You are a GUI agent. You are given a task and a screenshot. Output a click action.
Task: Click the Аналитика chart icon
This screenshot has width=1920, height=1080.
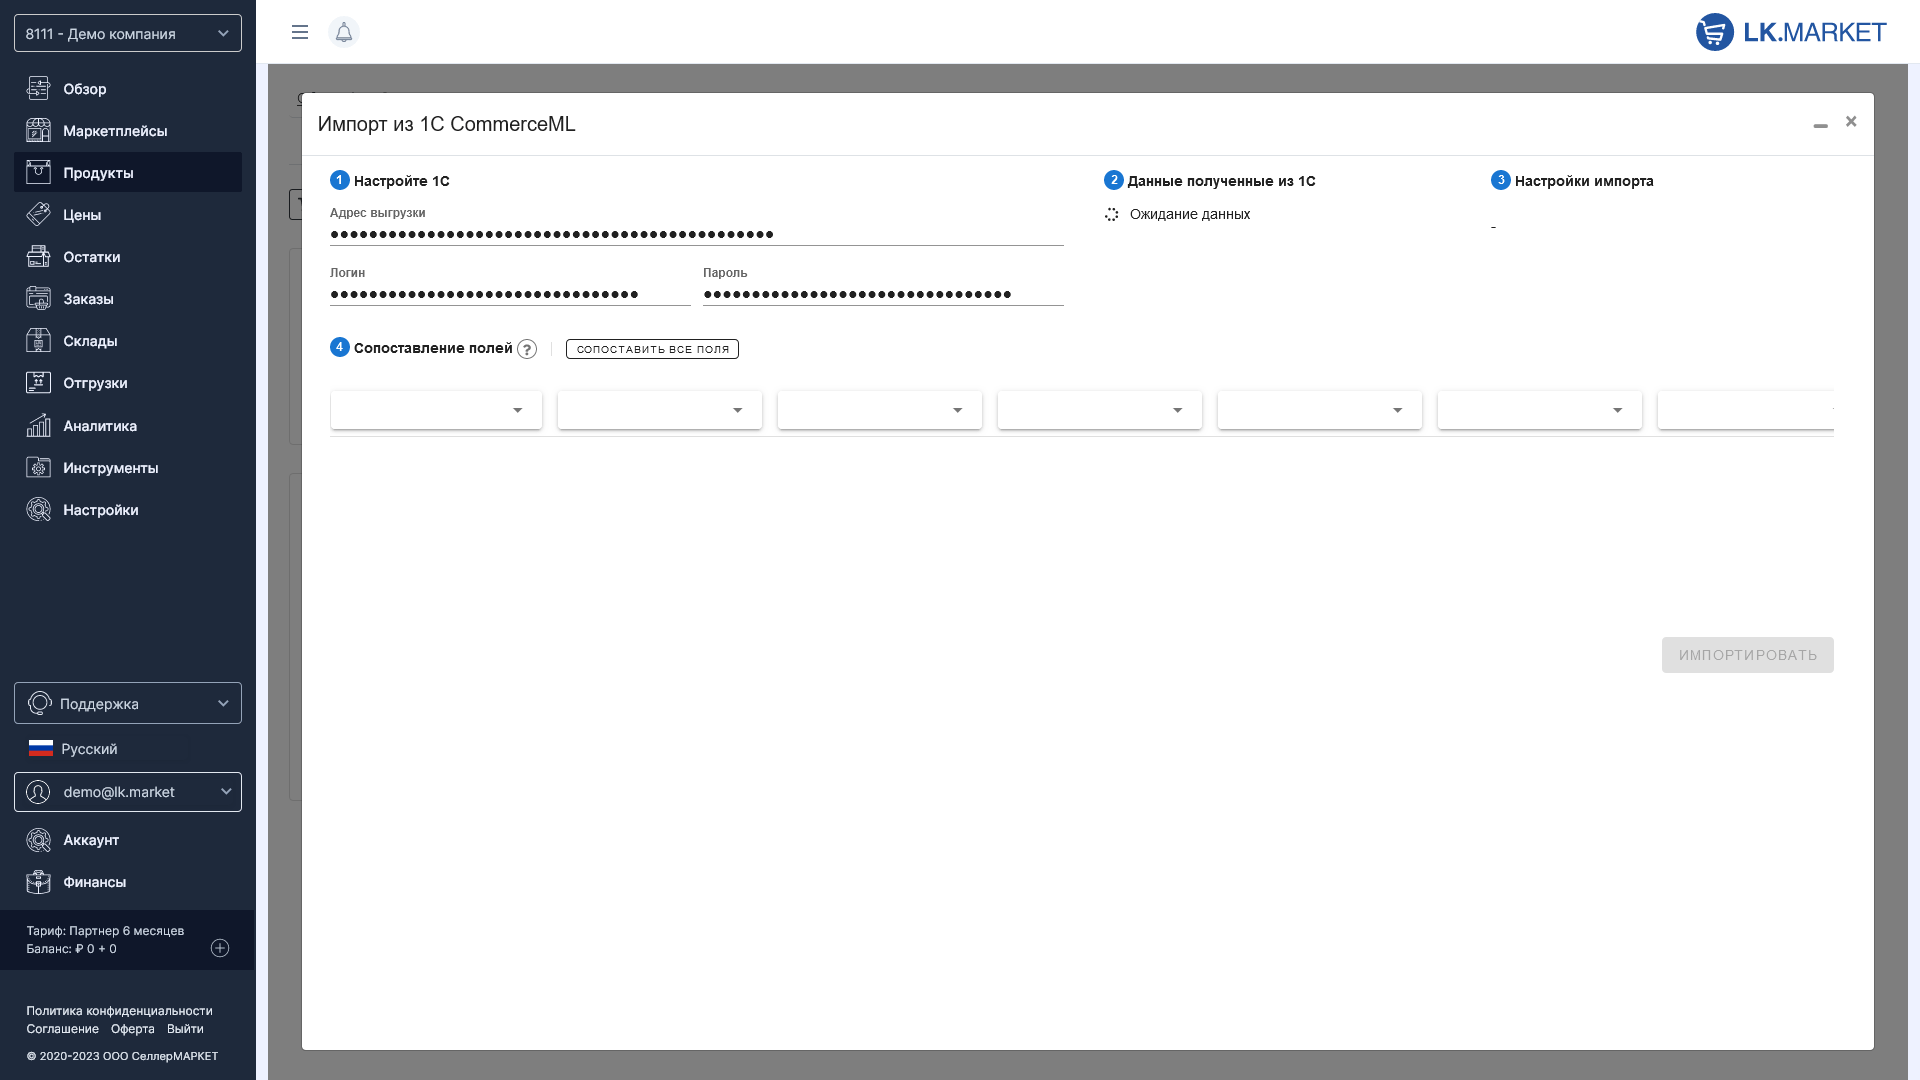(x=38, y=426)
